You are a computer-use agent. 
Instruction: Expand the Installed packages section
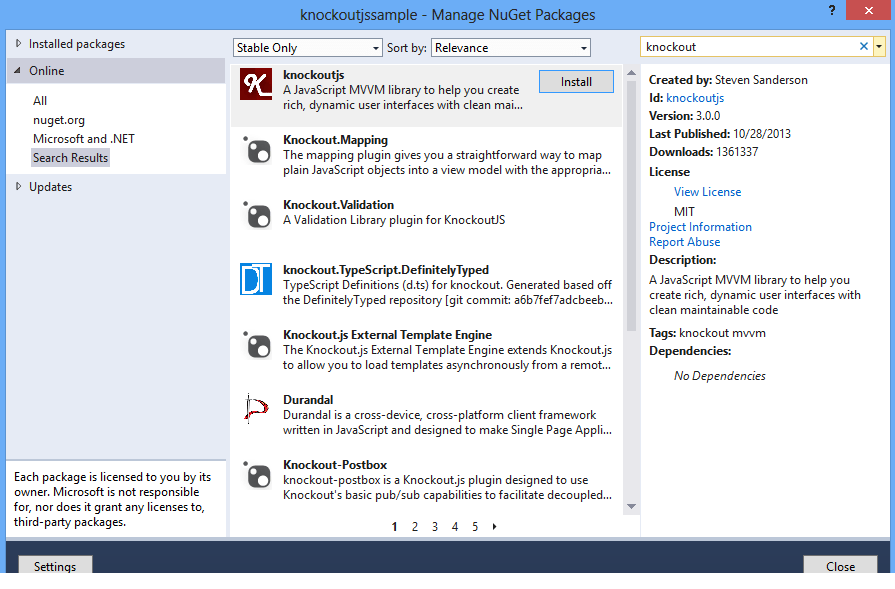pos(18,43)
